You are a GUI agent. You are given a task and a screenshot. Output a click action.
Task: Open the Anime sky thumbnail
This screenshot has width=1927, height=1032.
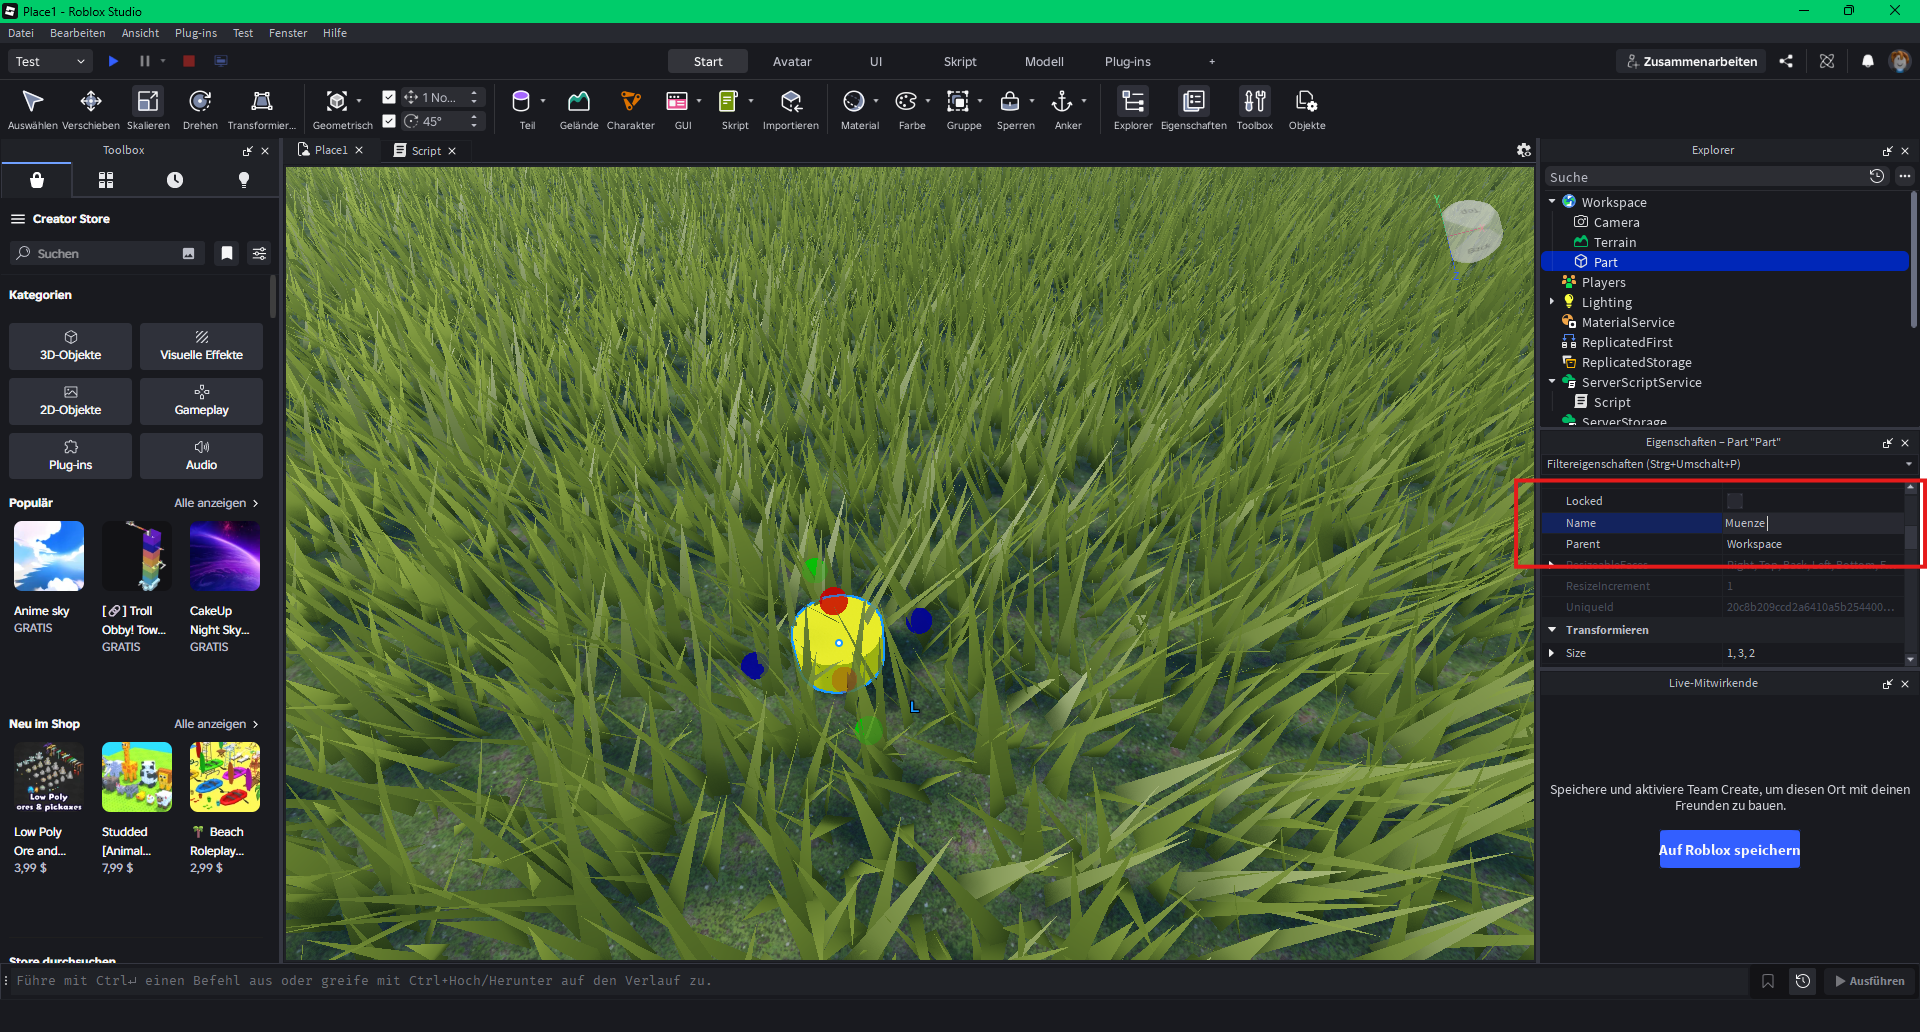[x=49, y=556]
